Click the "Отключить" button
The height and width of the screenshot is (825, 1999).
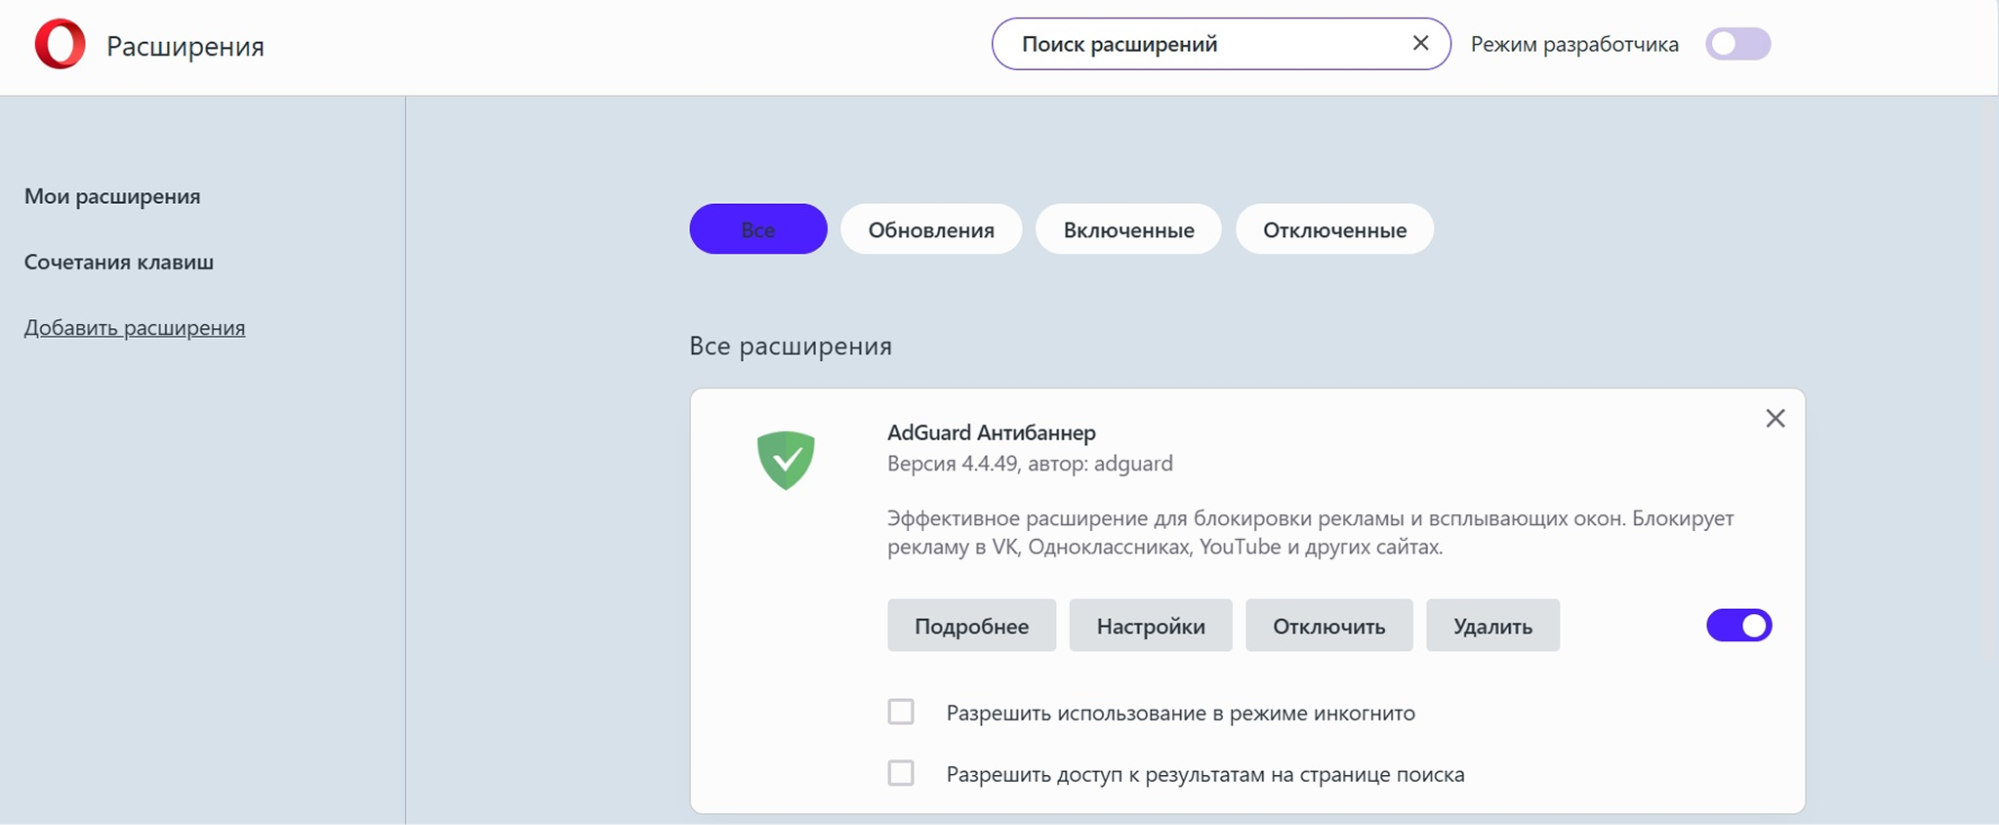1328,626
